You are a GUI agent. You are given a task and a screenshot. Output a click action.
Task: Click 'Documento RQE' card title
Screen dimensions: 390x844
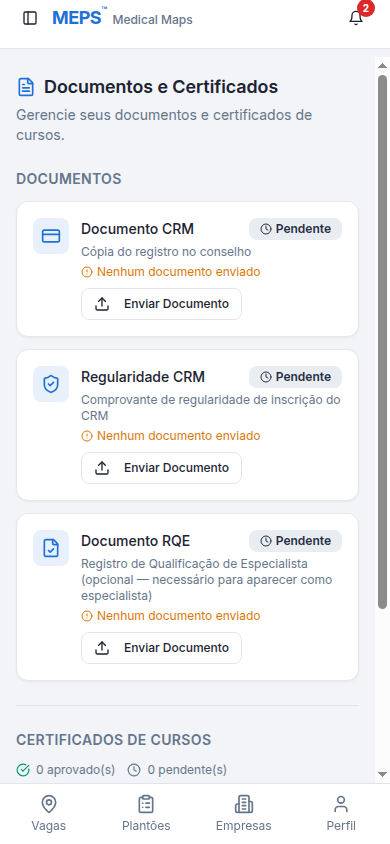point(136,540)
